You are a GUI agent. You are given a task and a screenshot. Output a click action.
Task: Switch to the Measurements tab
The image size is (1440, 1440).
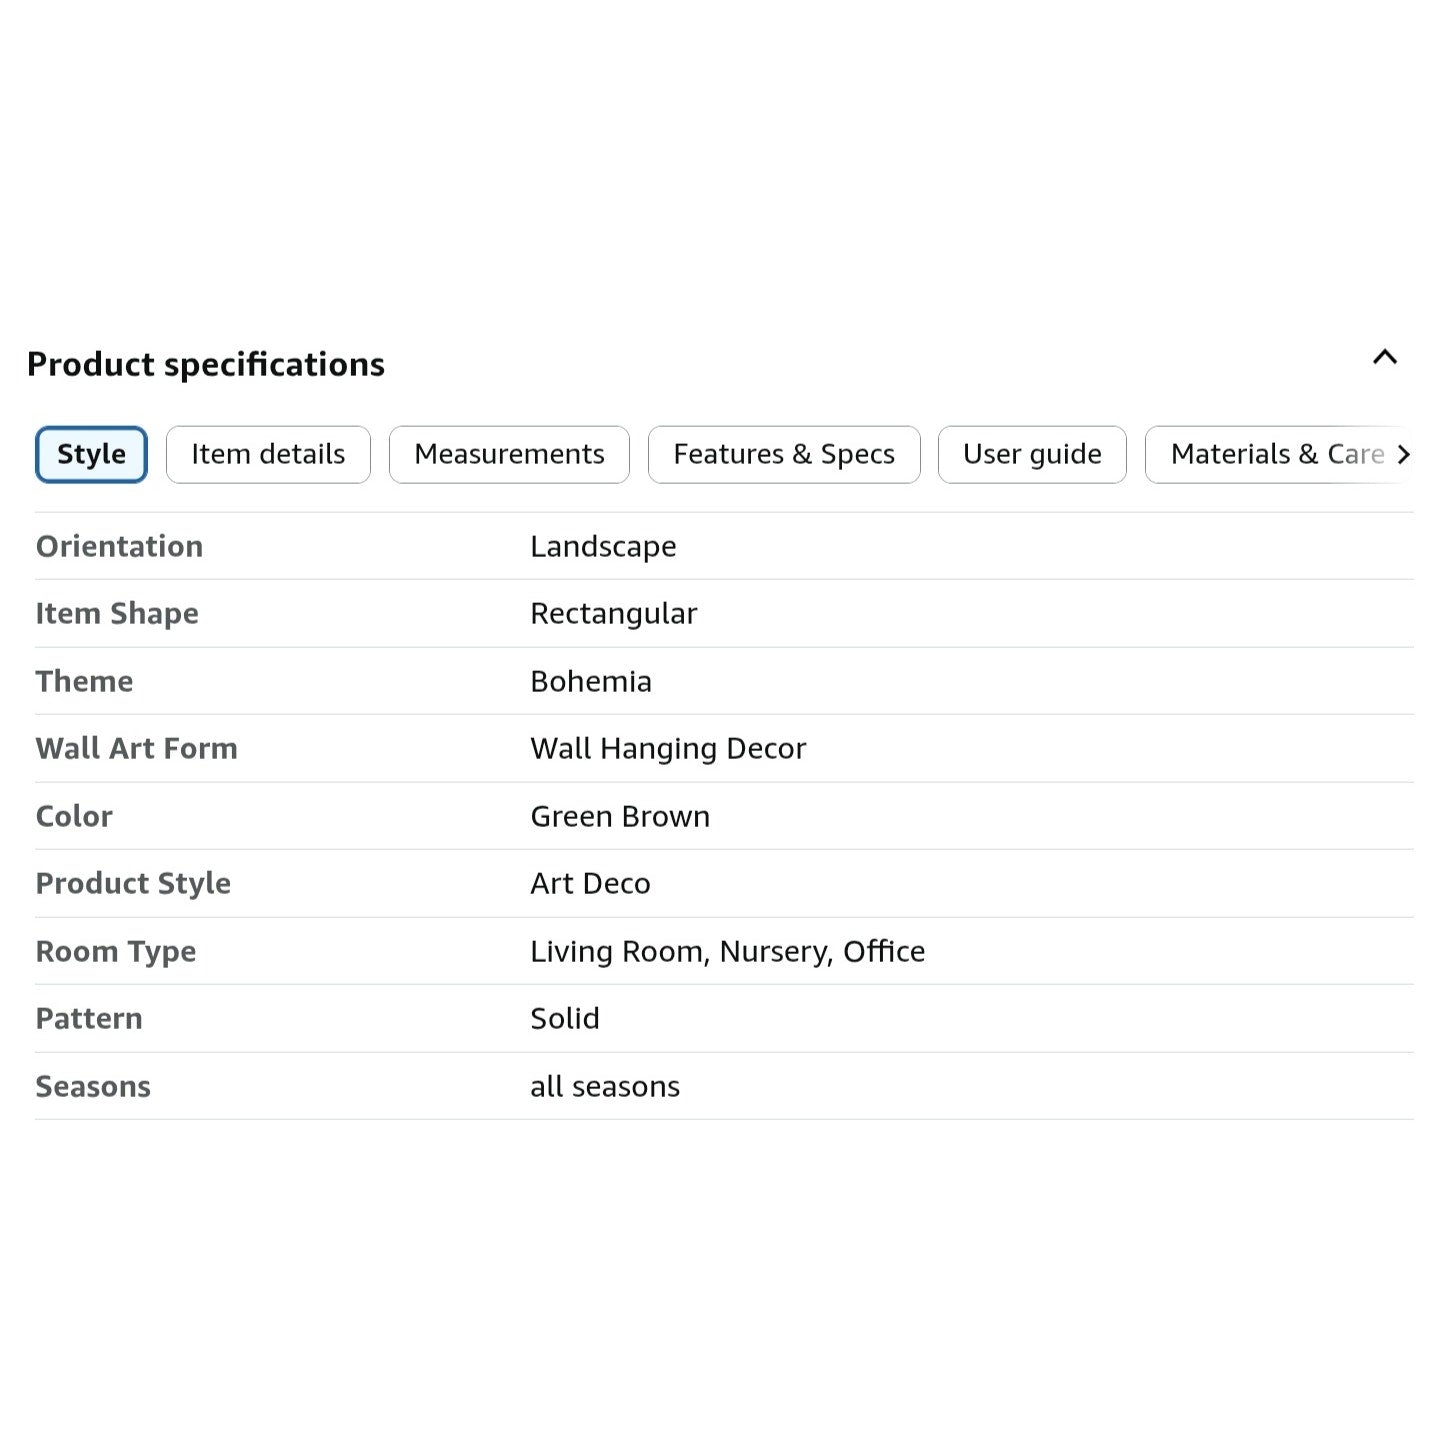coord(509,455)
